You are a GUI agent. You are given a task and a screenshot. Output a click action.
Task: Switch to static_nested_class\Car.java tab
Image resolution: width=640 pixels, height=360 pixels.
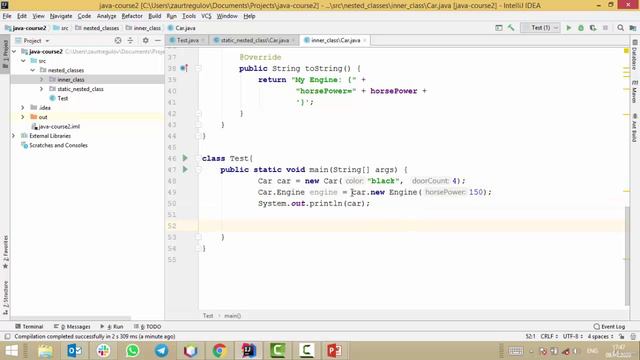(x=254, y=40)
